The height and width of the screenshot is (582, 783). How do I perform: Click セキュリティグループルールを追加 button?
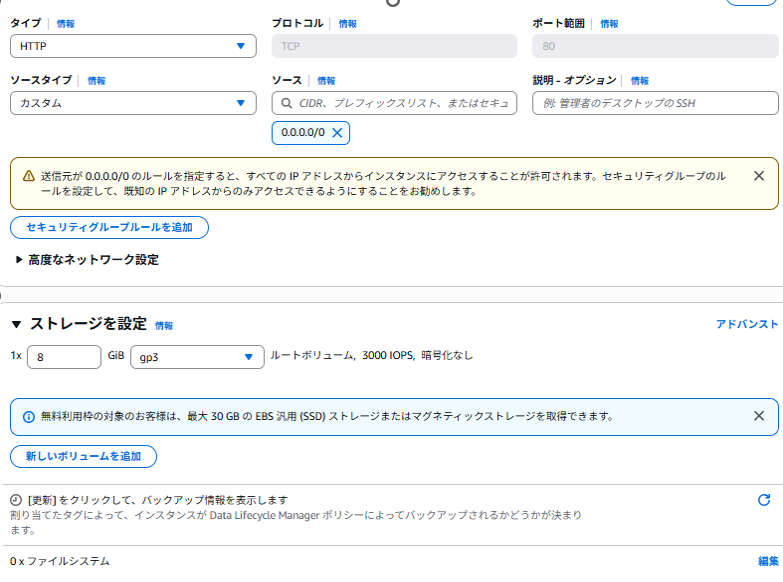tap(109, 227)
